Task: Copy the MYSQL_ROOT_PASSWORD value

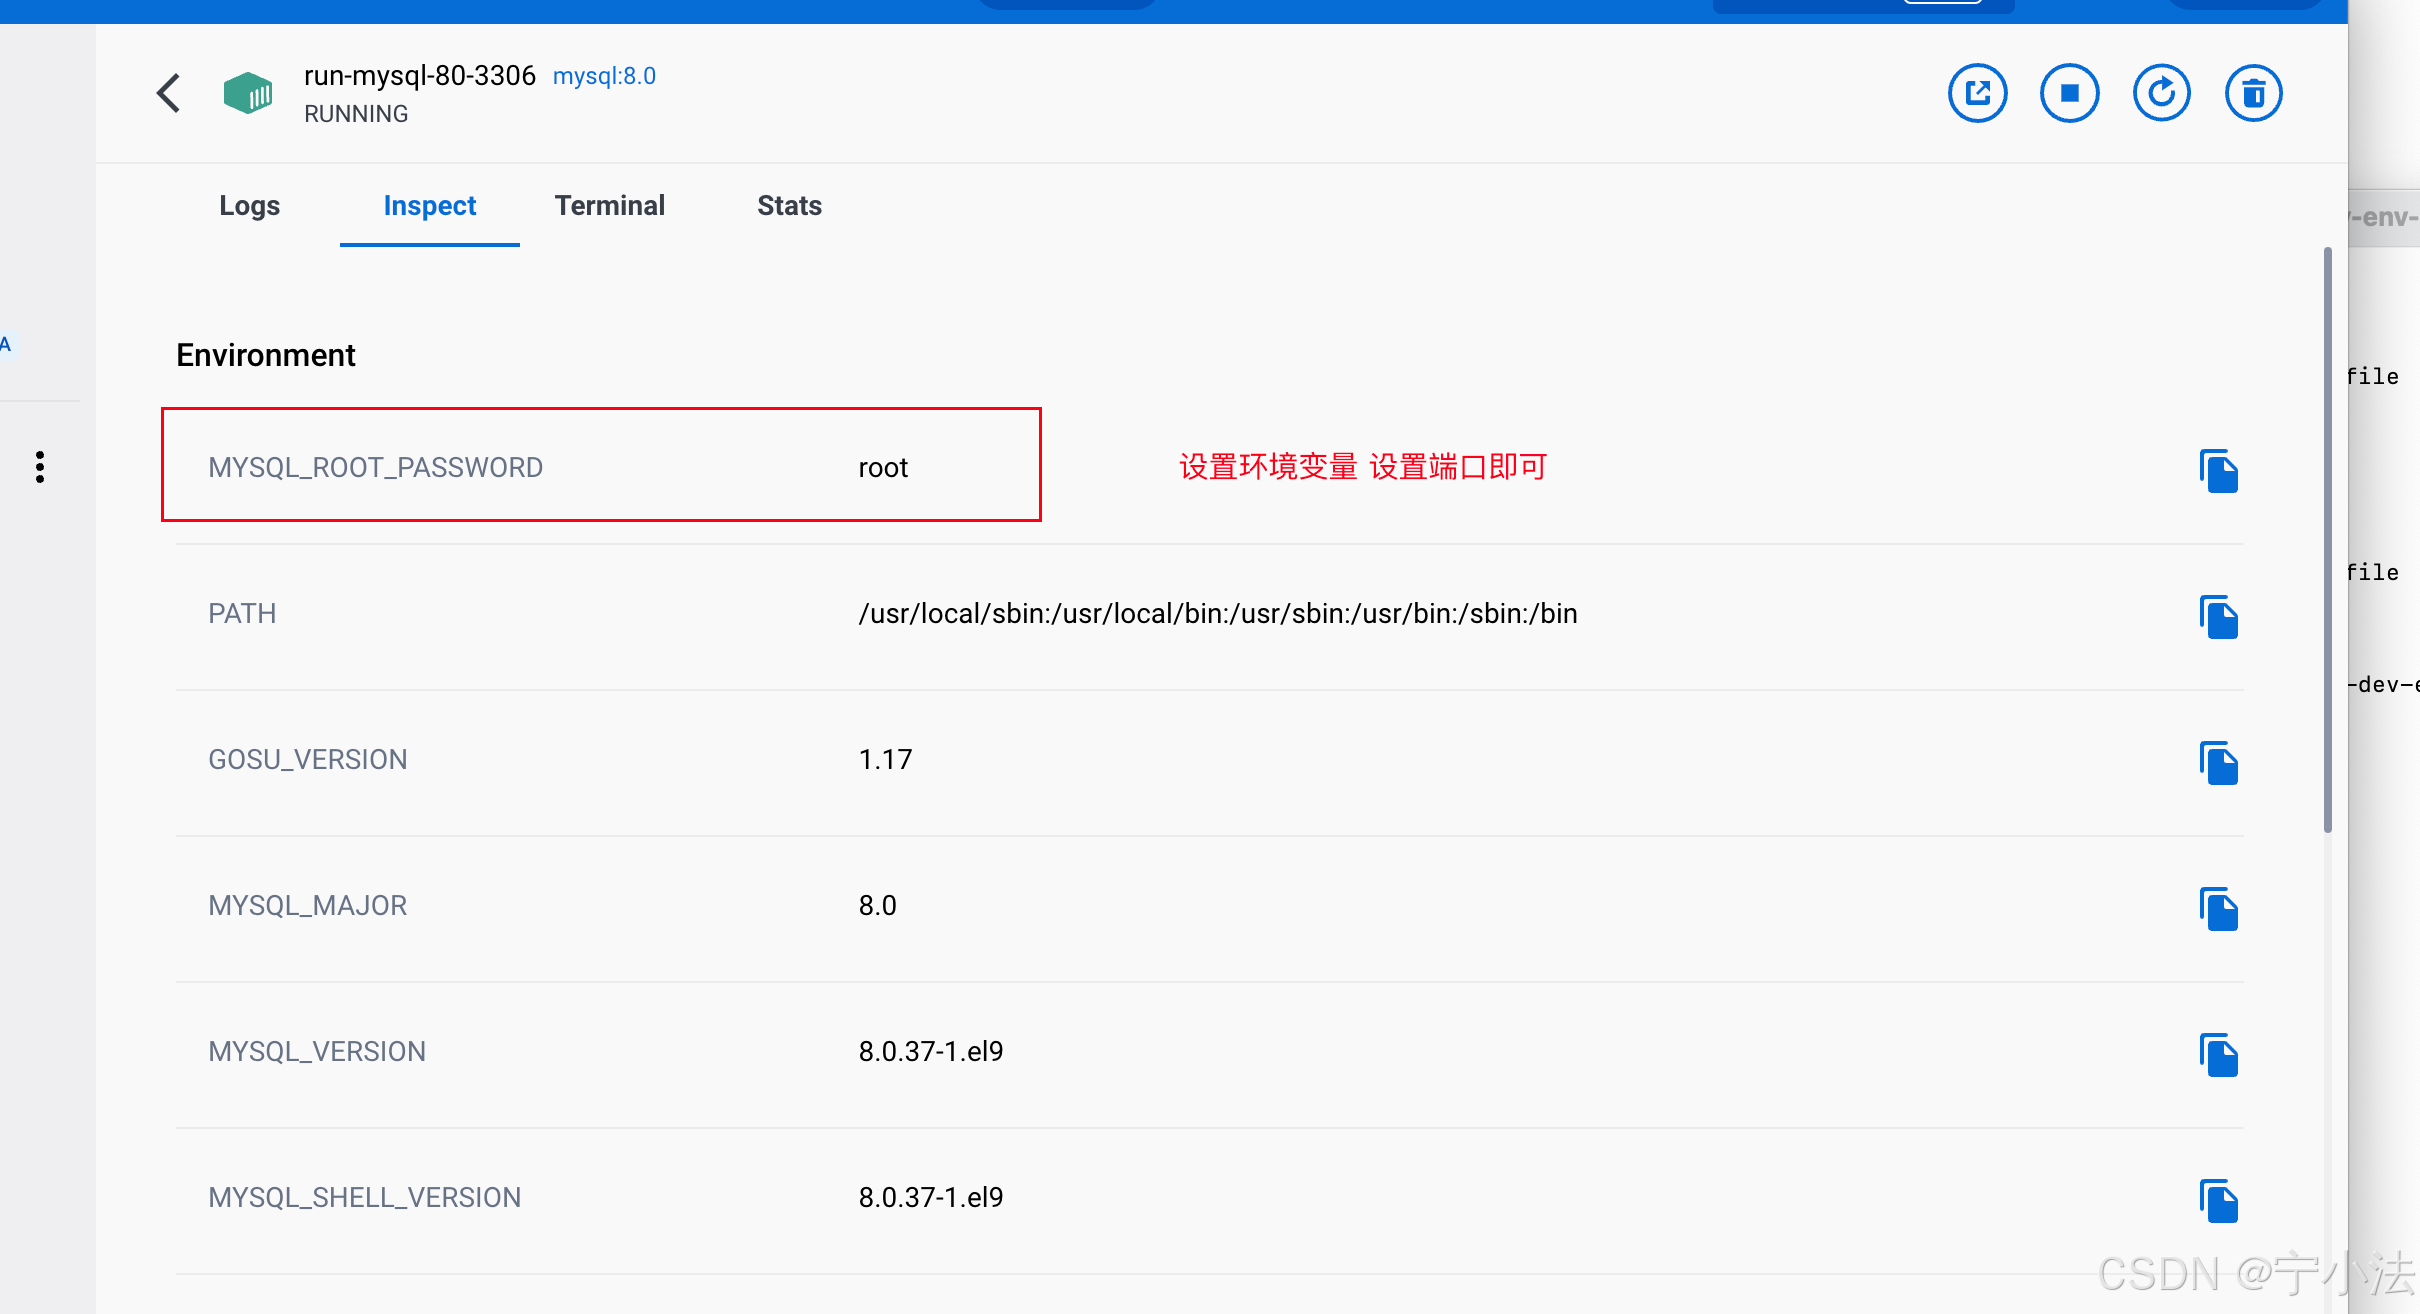Action: 2219,471
